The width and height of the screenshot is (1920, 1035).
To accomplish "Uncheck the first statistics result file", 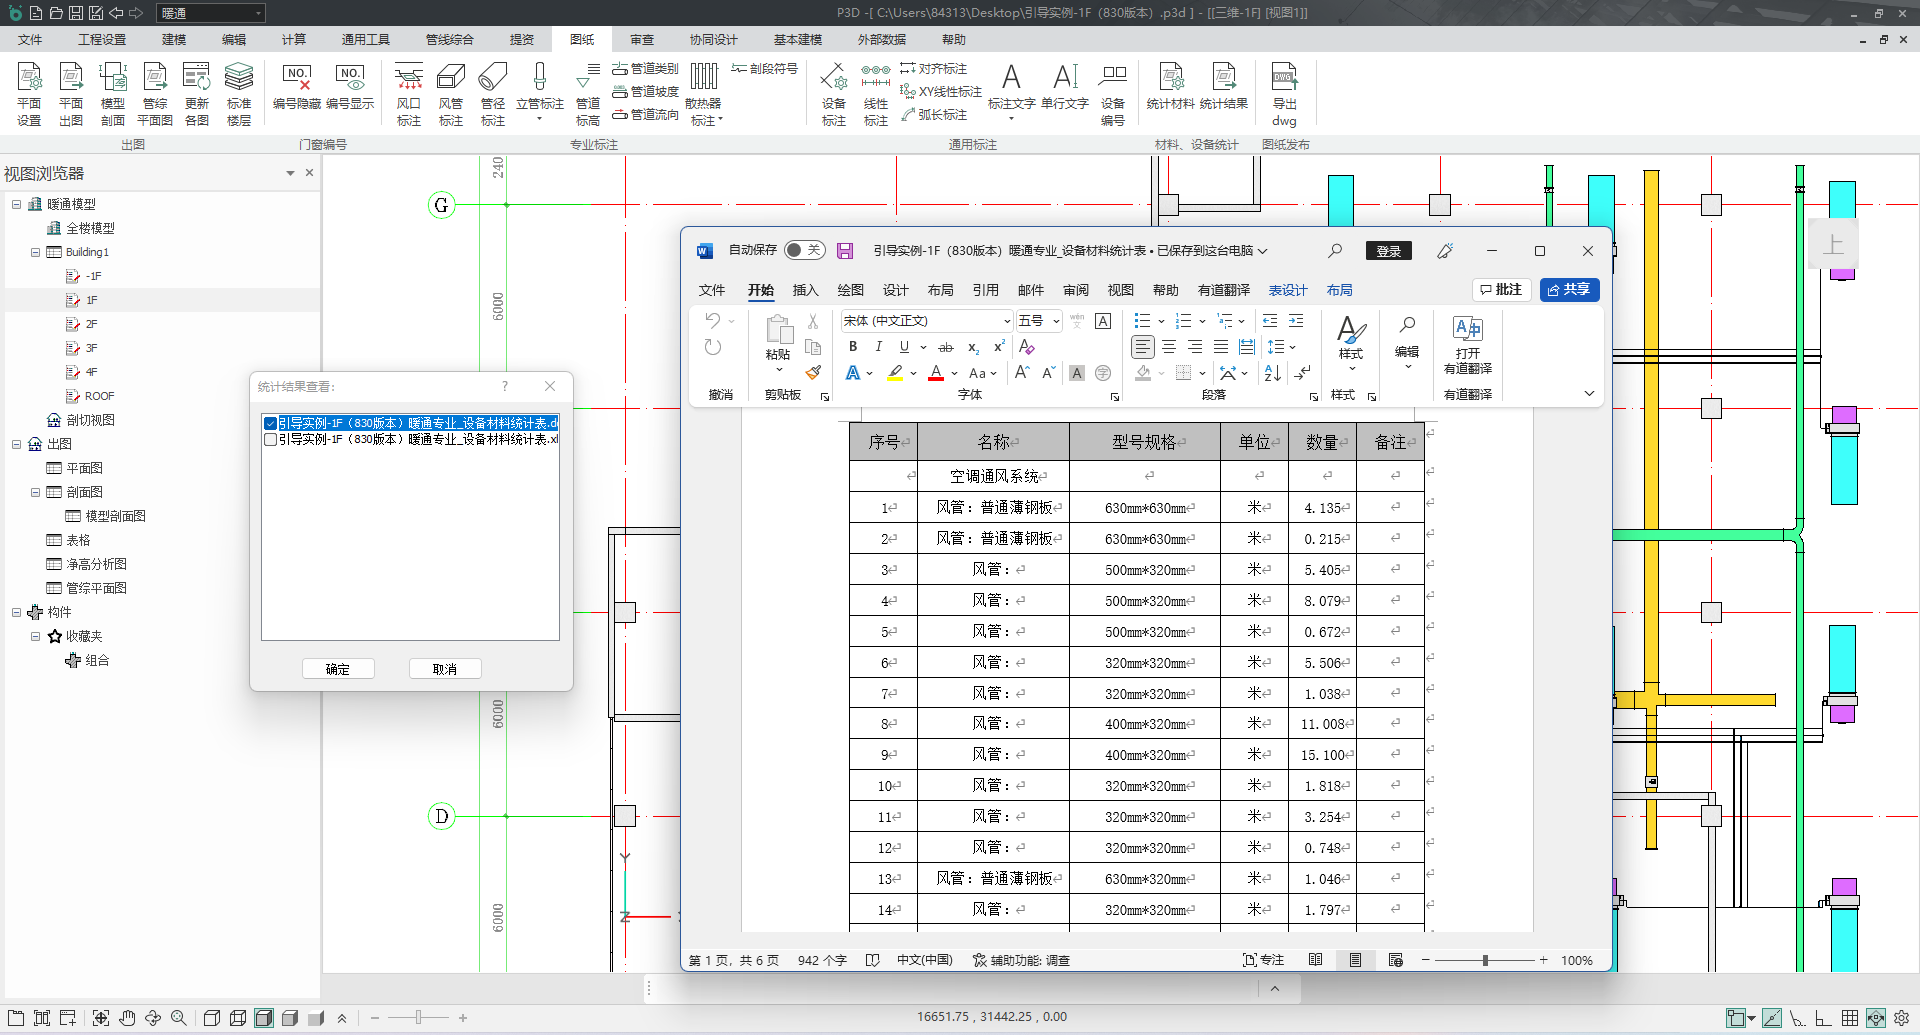I will click(270, 424).
